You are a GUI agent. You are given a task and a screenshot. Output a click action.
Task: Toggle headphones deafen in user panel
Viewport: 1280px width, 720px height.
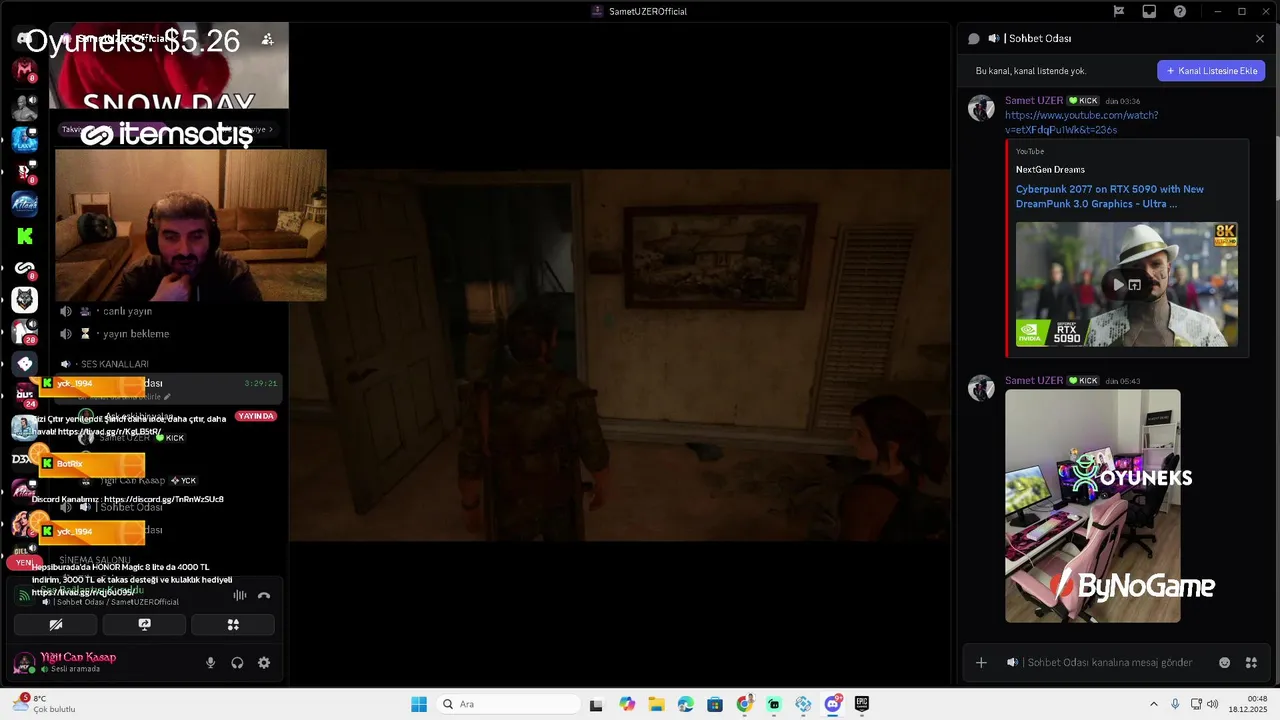coord(237,662)
